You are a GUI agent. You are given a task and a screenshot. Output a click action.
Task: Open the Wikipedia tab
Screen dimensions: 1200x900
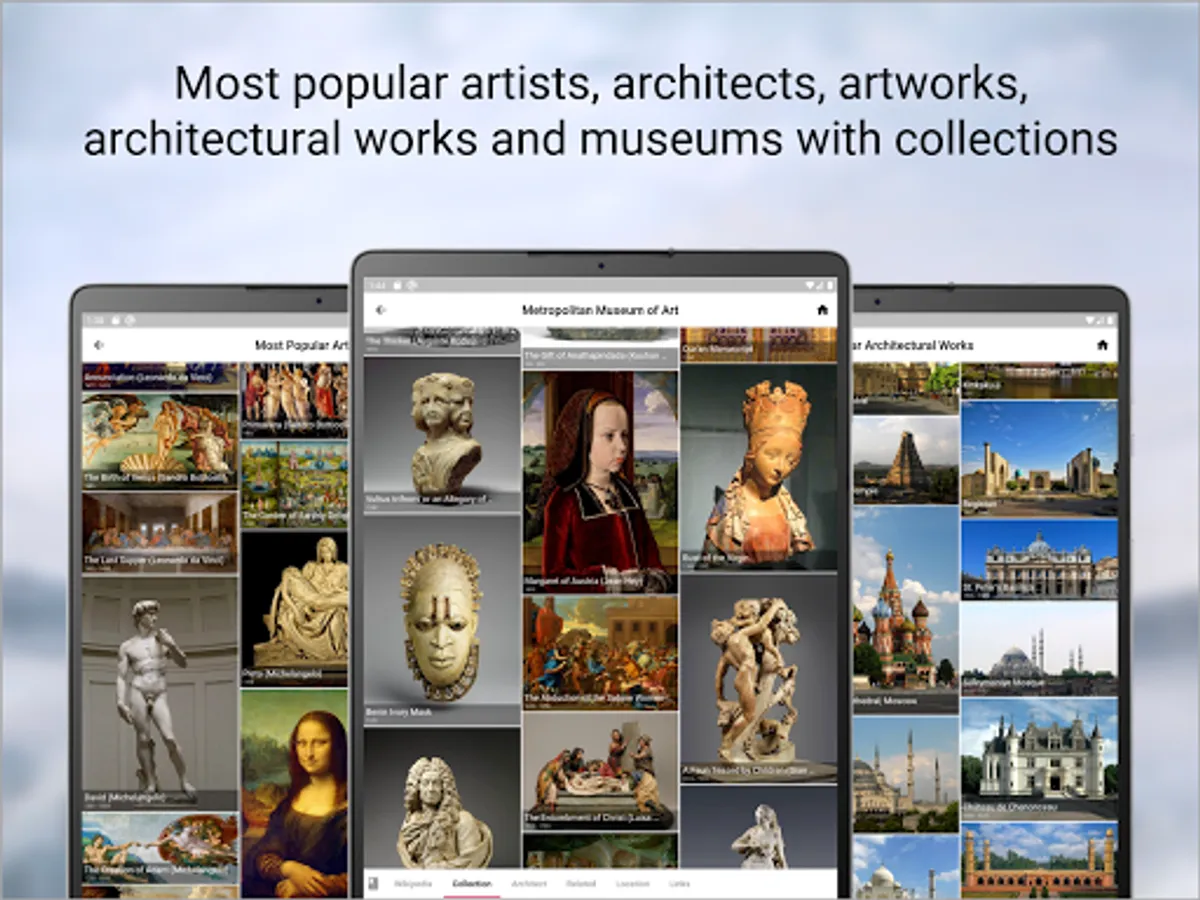[413, 884]
